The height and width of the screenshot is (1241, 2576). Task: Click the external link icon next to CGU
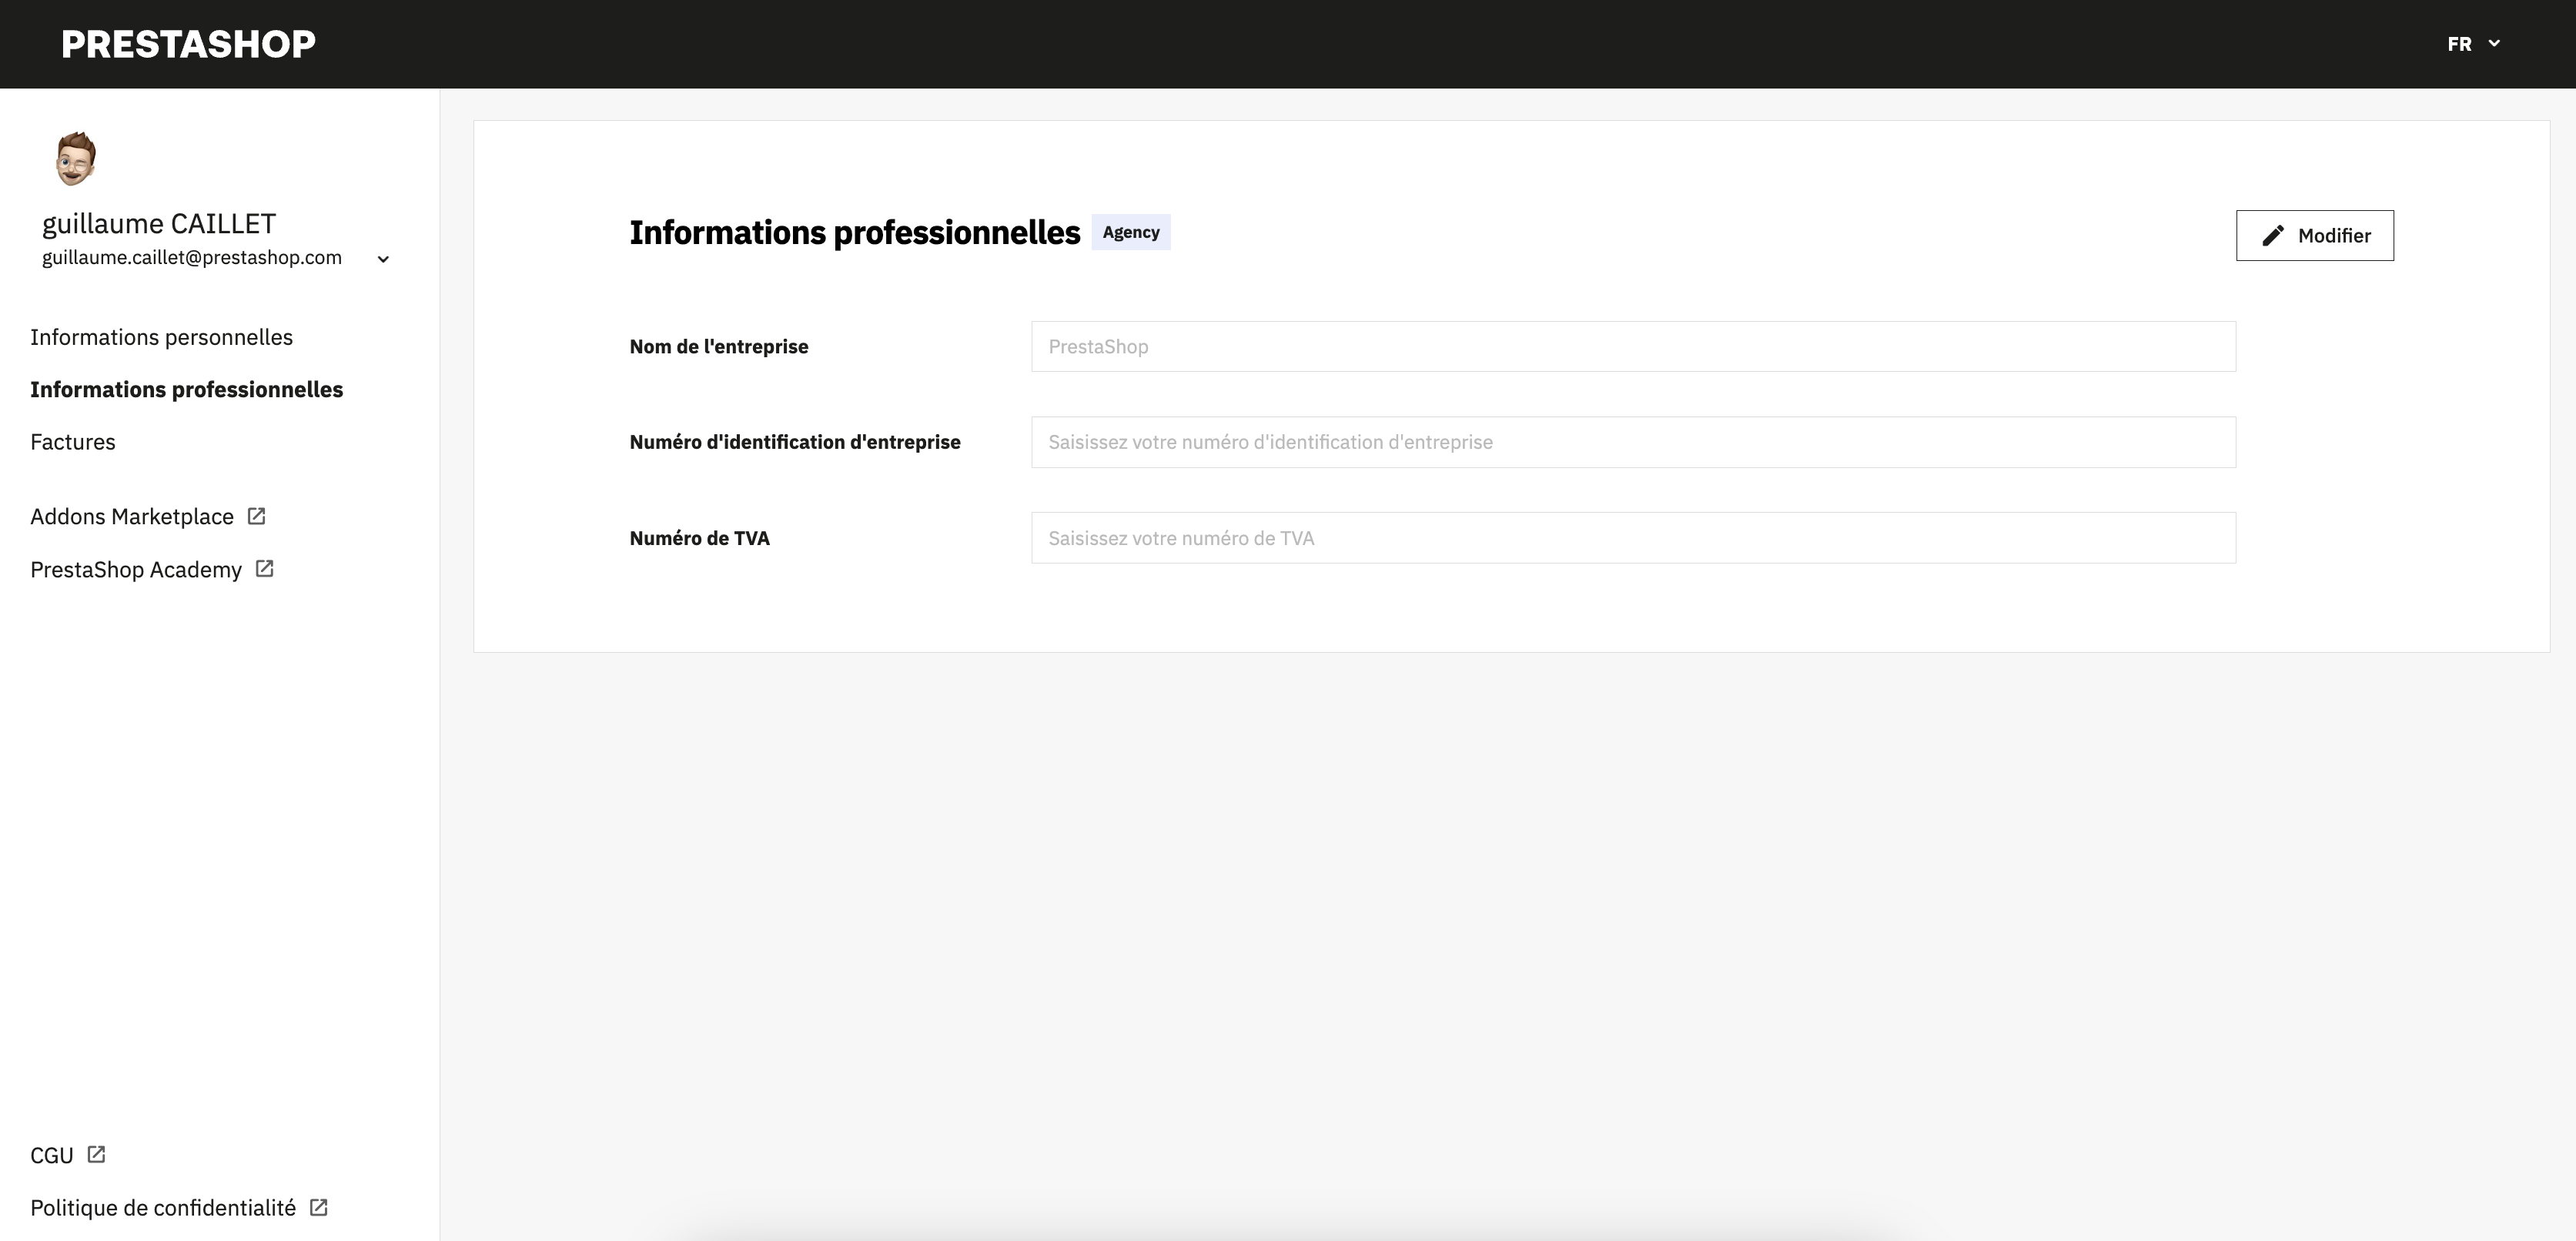(96, 1154)
